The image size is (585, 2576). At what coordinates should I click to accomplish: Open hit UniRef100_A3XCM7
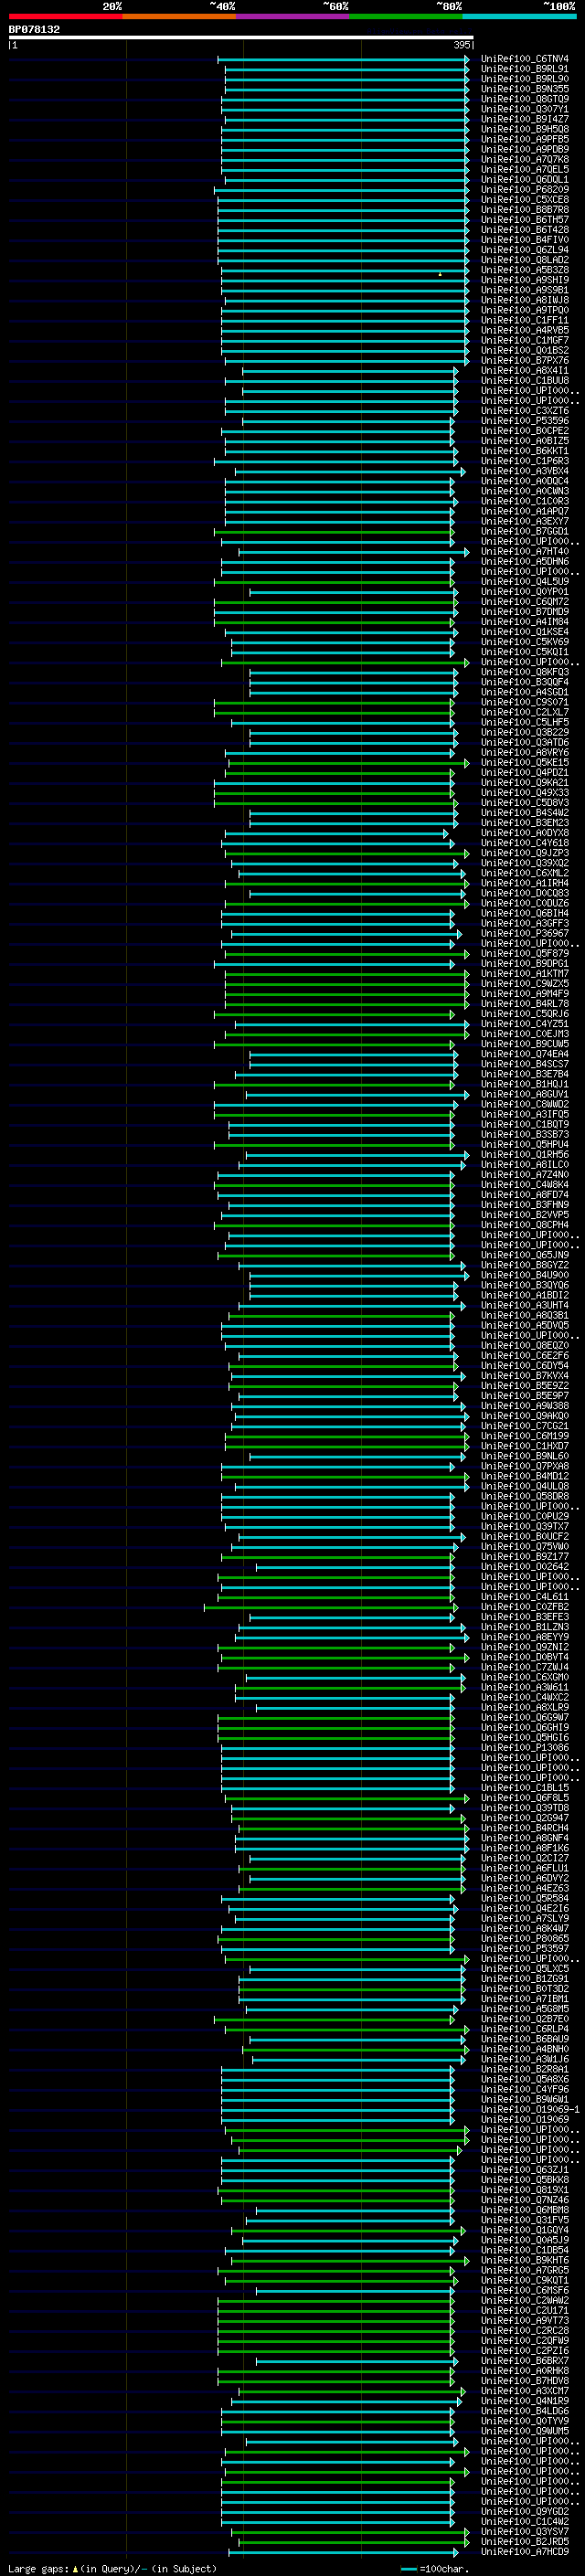(x=525, y=2390)
